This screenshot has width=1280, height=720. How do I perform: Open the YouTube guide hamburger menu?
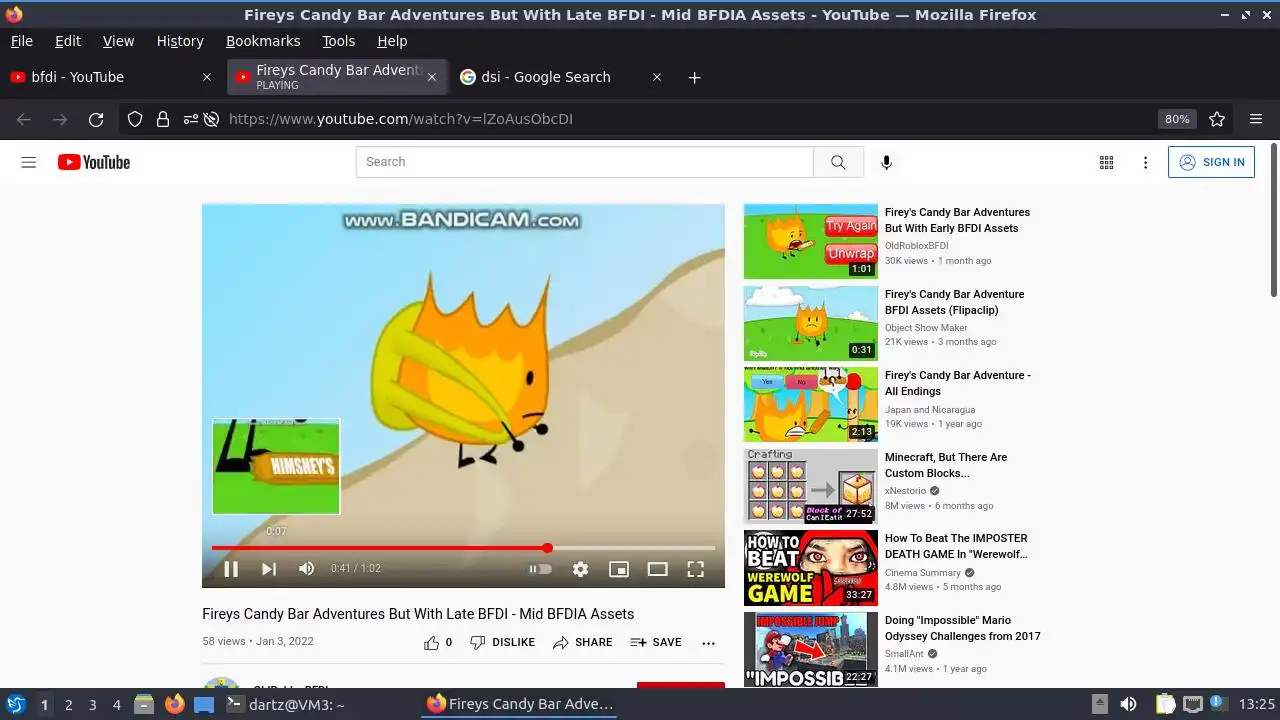(29, 162)
